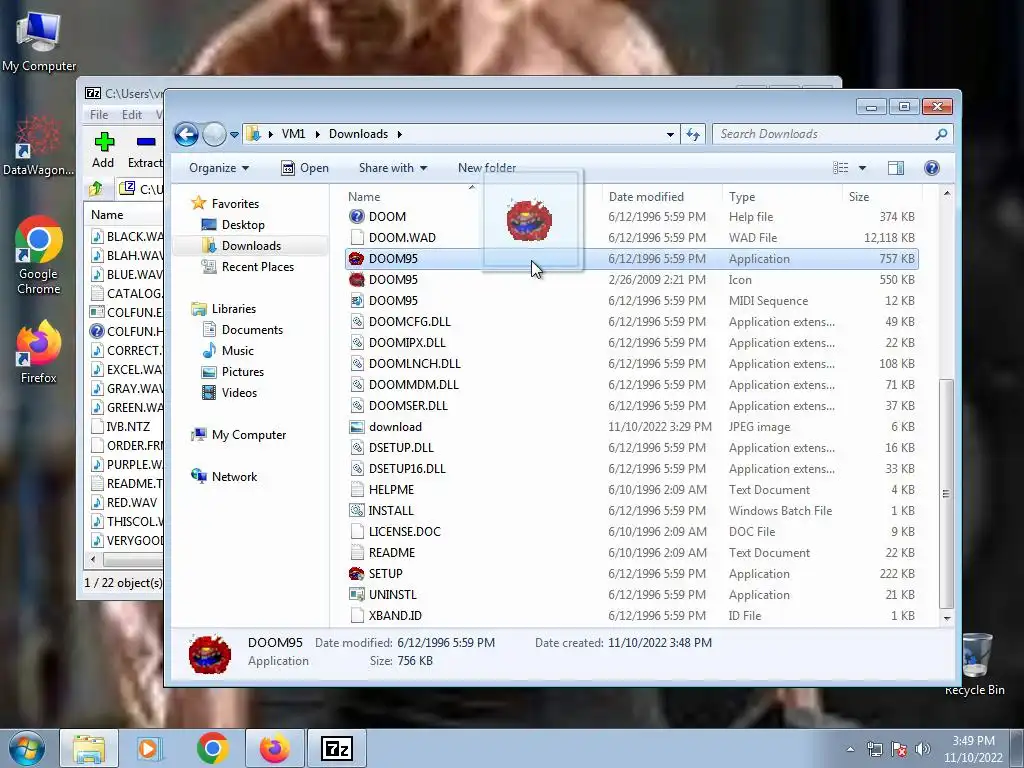Select the README text document
The width and height of the screenshot is (1024, 768).
(392, 552)
